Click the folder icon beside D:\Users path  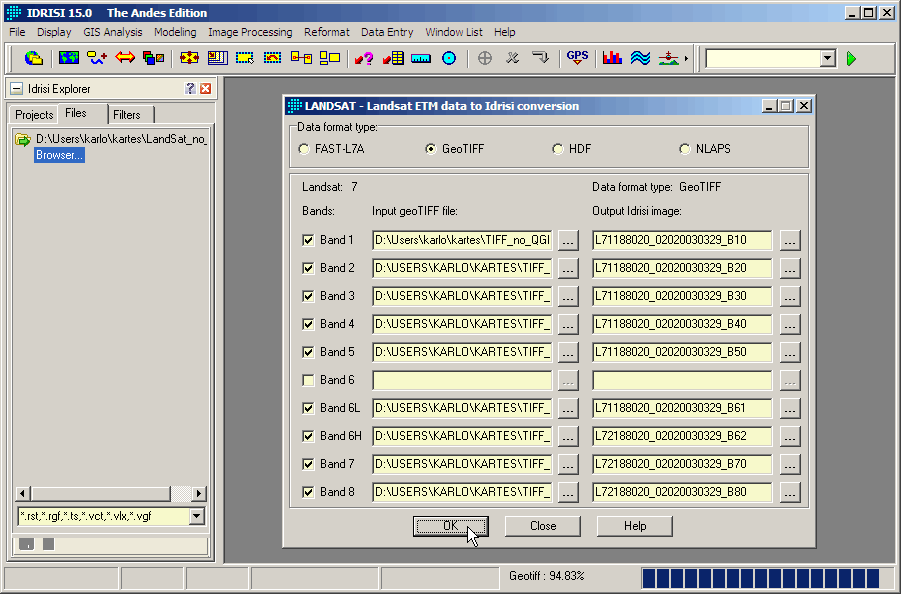pos(22,140)
